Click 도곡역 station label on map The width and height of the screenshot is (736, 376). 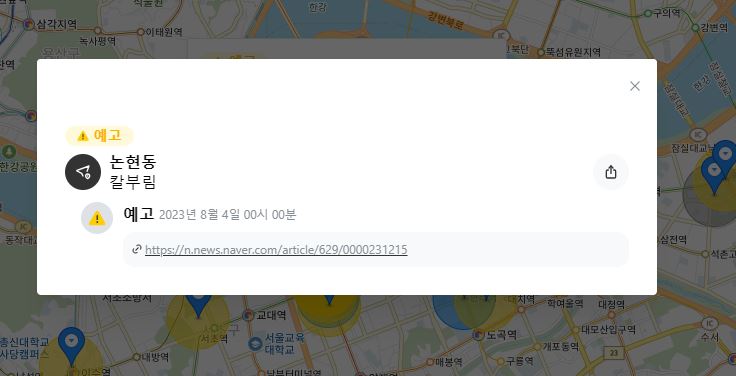click(x=501, y=335)
